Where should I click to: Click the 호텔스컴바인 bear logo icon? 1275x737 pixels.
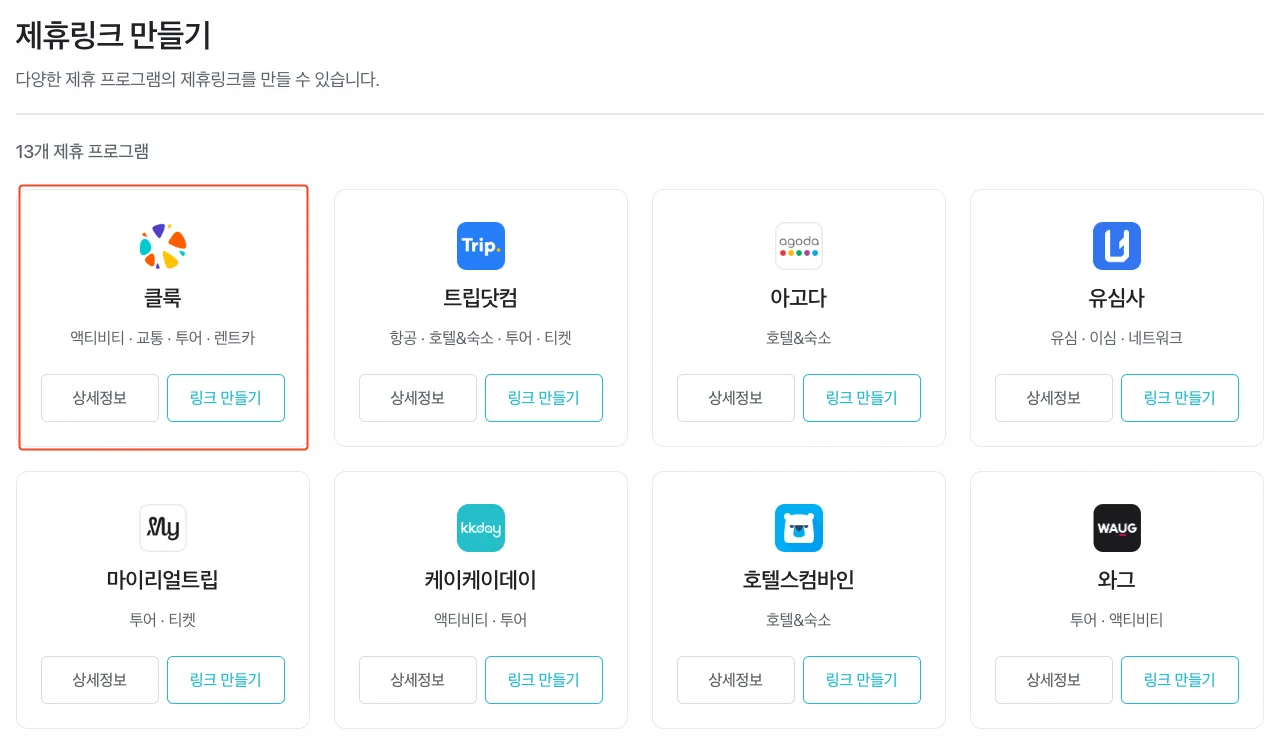(798, 528)
